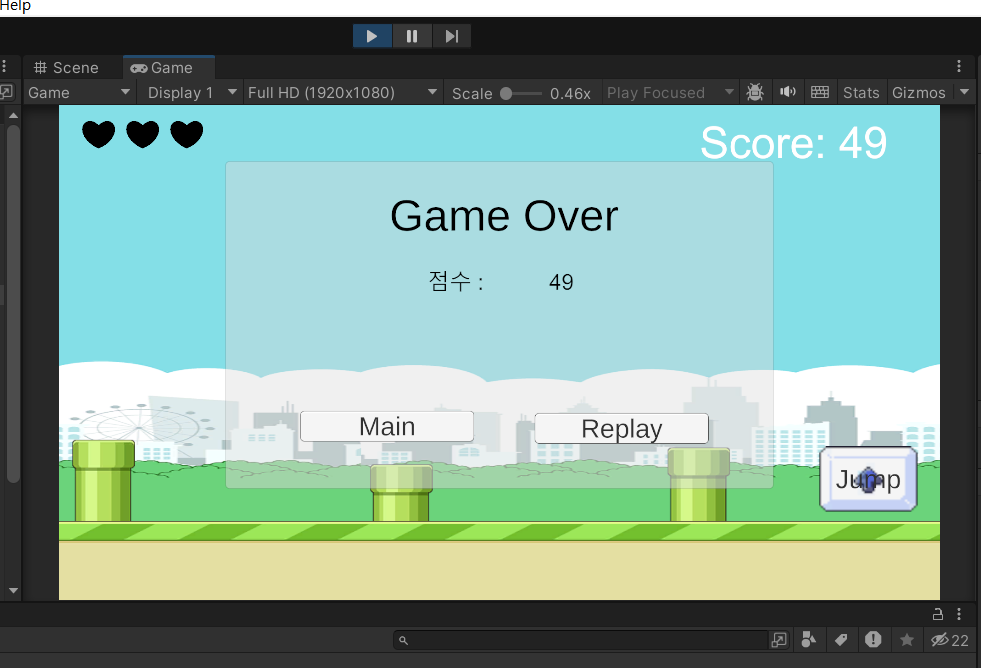Click the magnifier search icon
The image size is (981, 668).
point(404,640)
